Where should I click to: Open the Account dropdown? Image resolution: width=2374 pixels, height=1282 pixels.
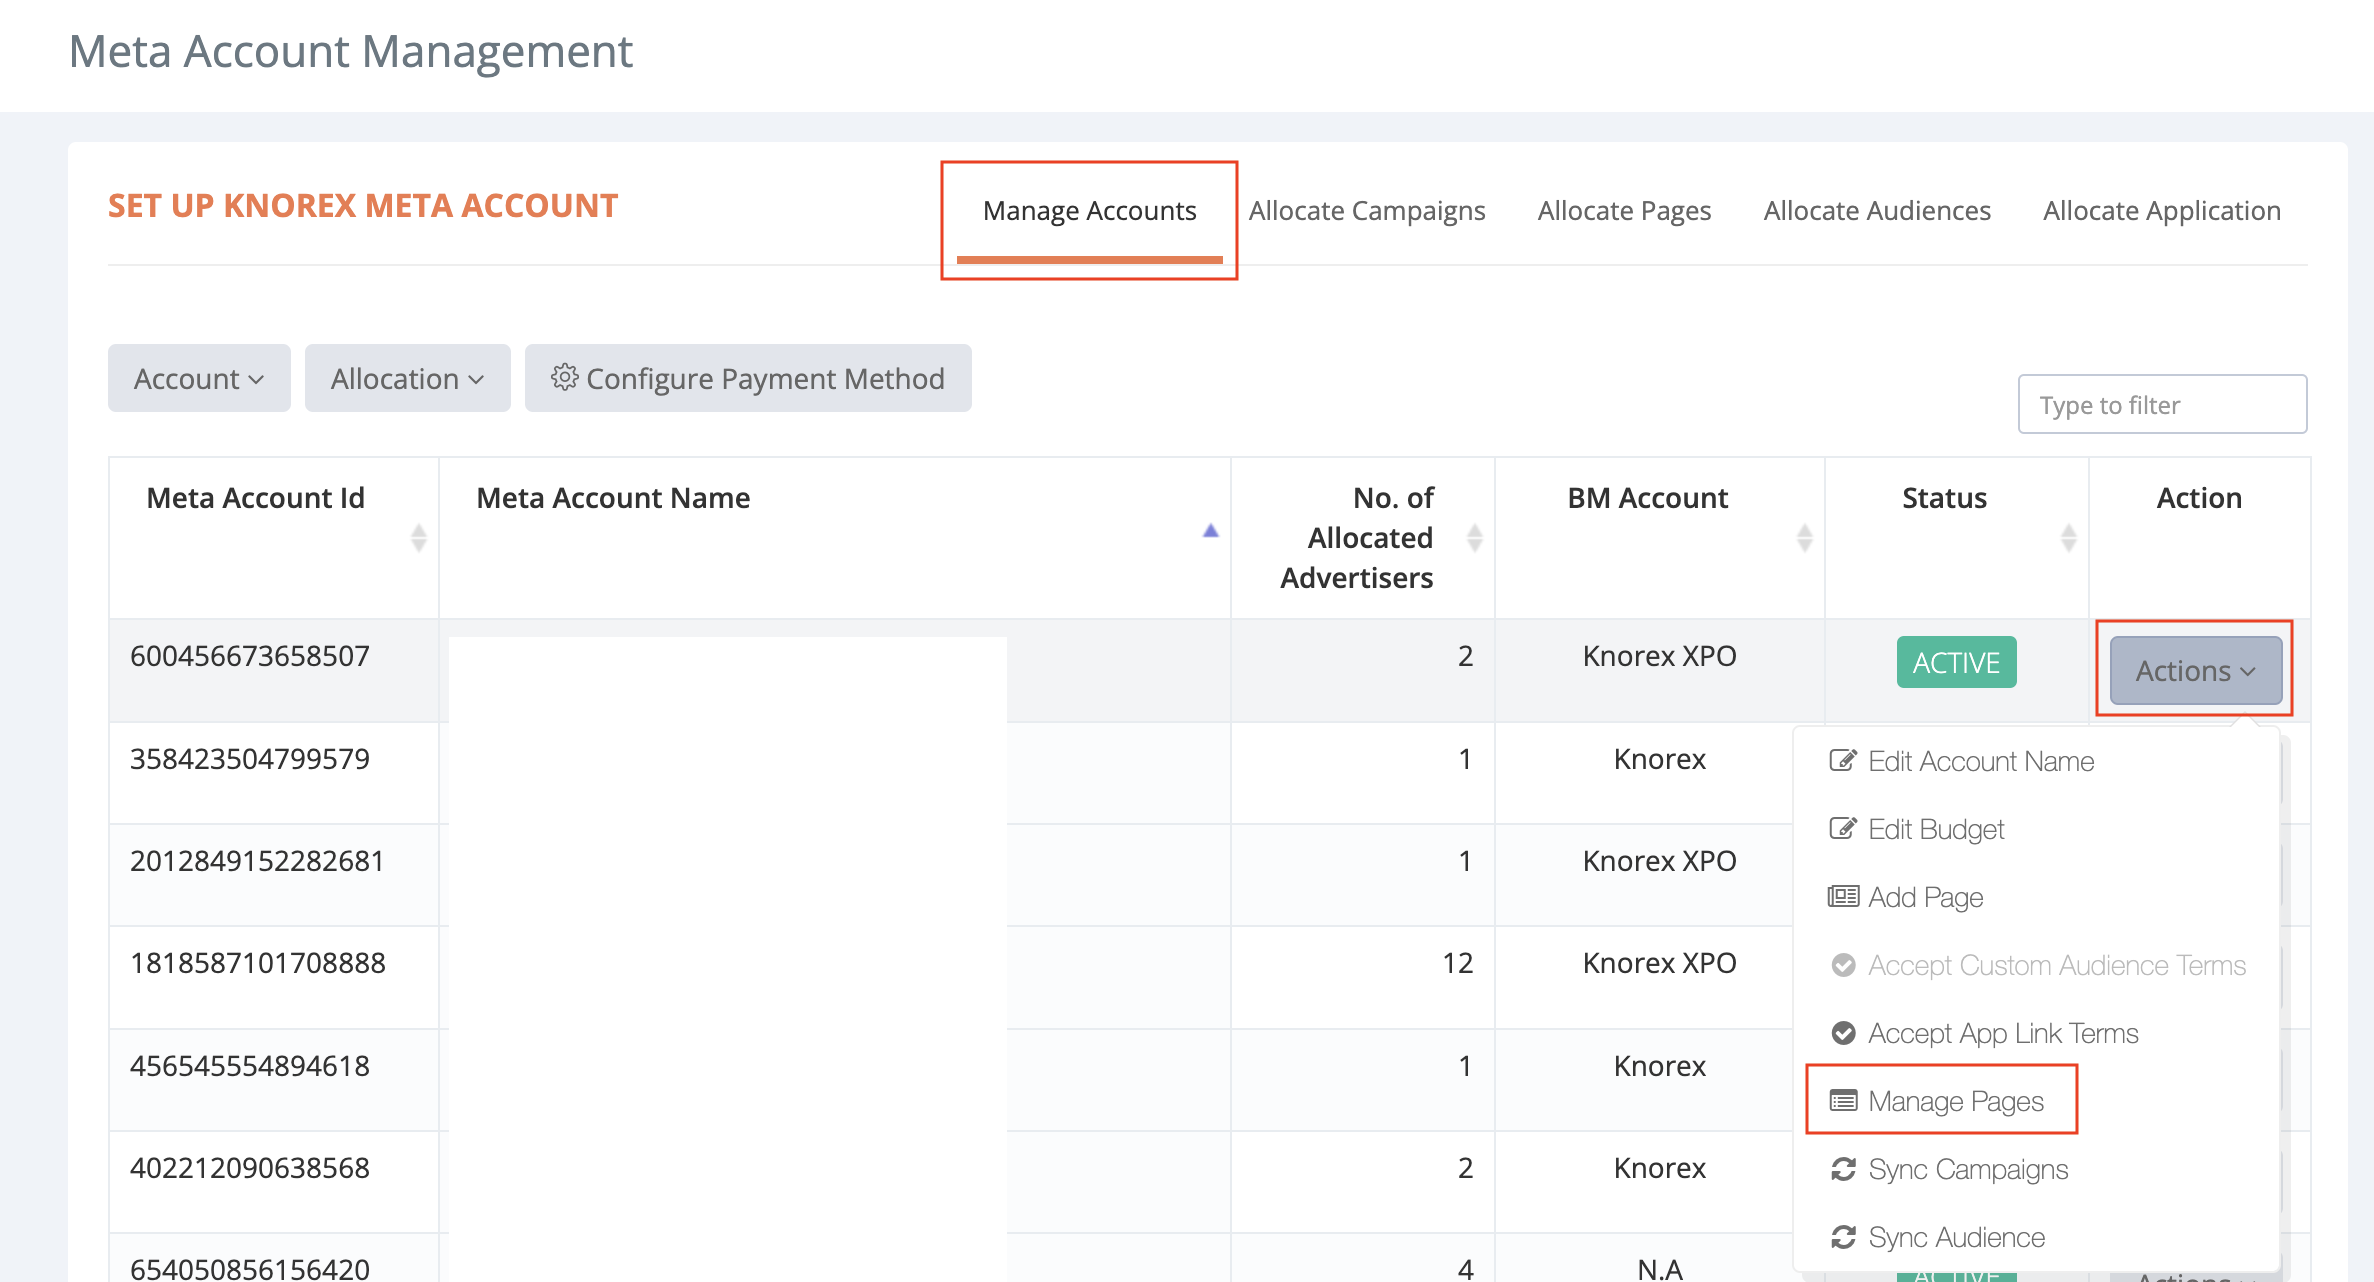pos(198,378)
